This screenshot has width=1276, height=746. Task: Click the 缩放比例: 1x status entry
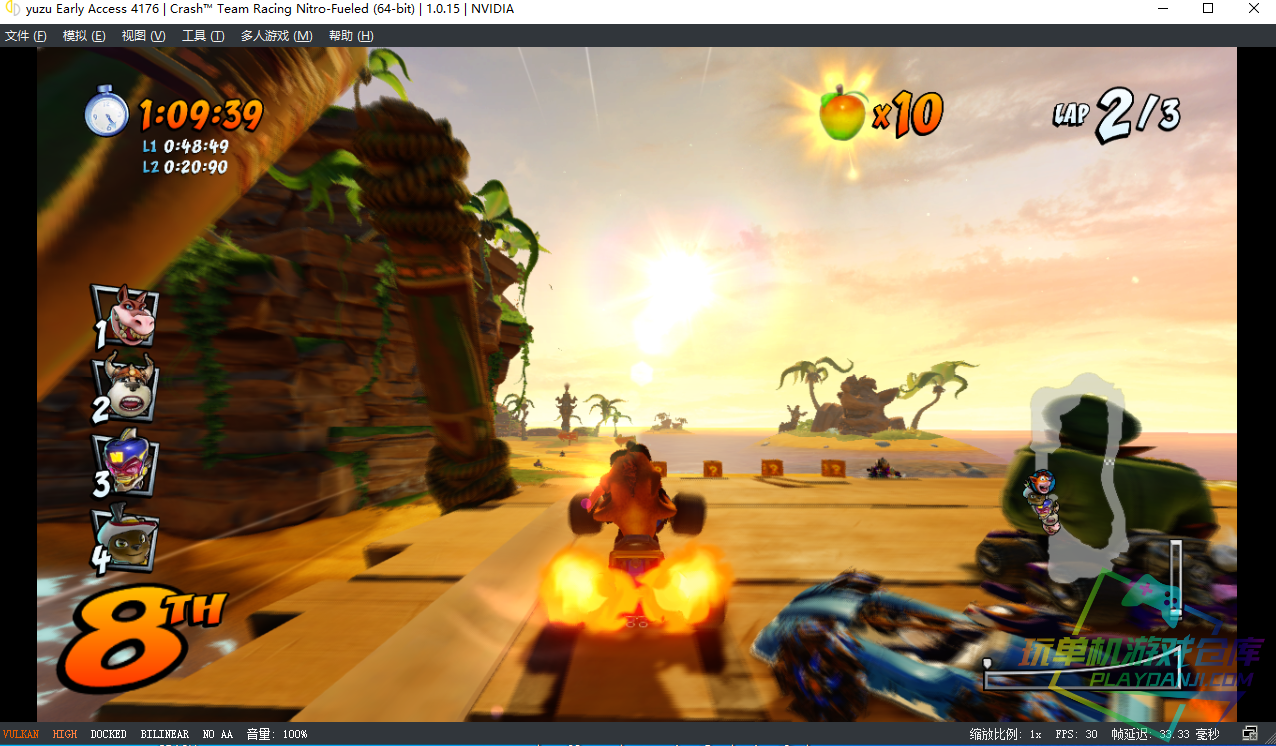click(1006, 734)
